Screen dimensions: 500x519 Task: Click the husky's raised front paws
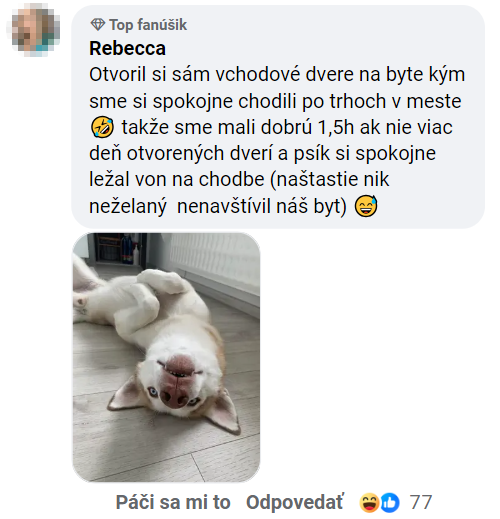[x=162, y=282]
